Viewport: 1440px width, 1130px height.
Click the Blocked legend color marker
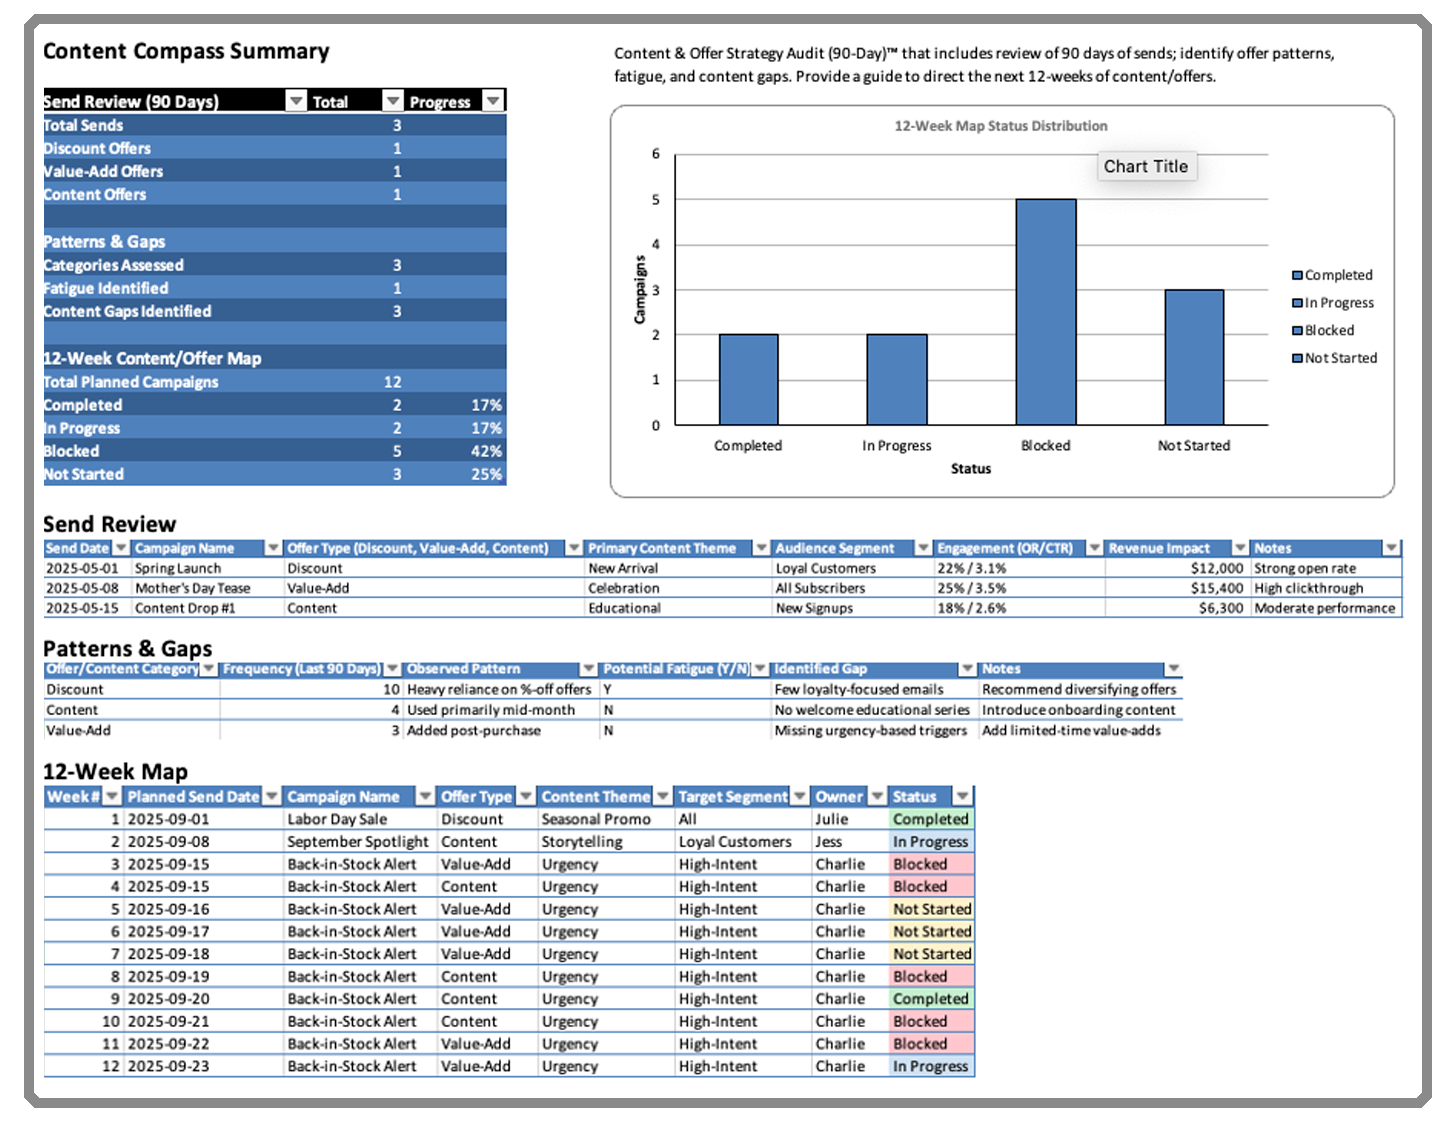[1297, 331]
